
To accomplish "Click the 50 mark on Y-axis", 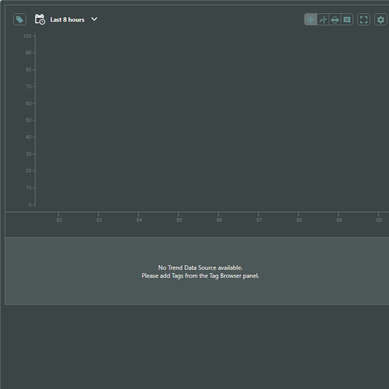I will click(x=28, y=120).
